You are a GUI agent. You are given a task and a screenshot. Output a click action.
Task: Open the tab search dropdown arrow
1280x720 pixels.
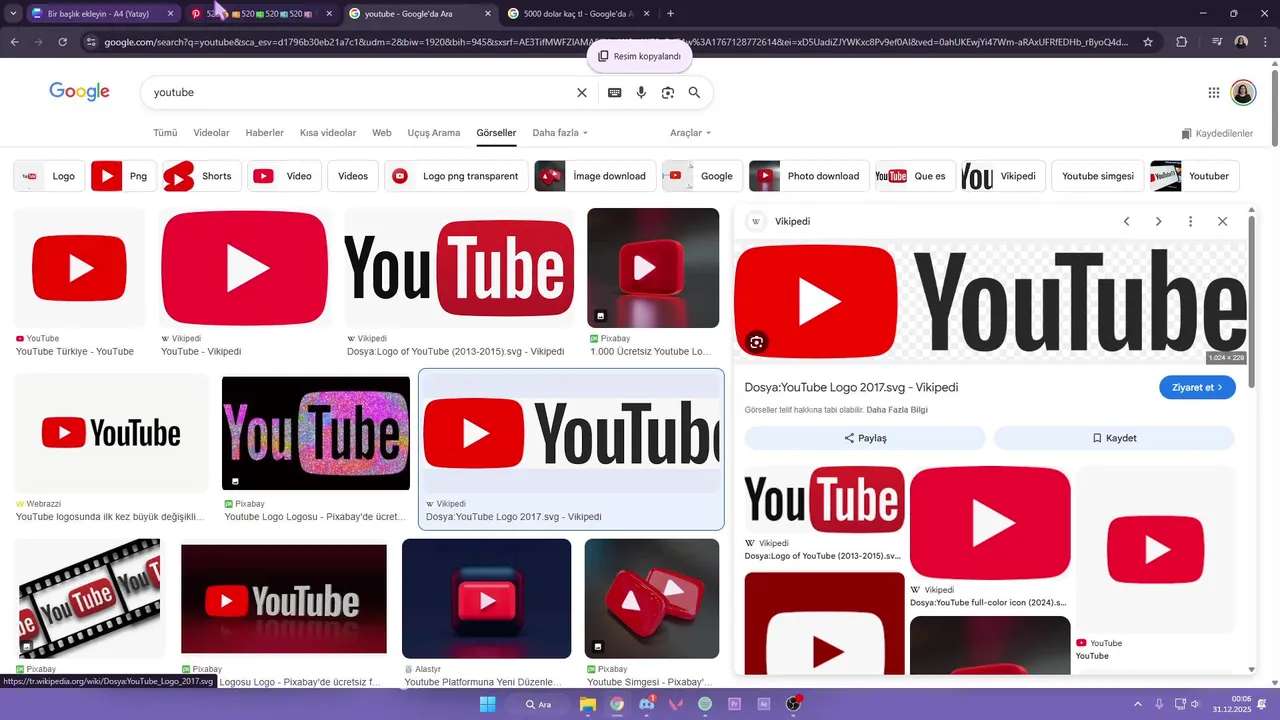(x=13, y=13)
